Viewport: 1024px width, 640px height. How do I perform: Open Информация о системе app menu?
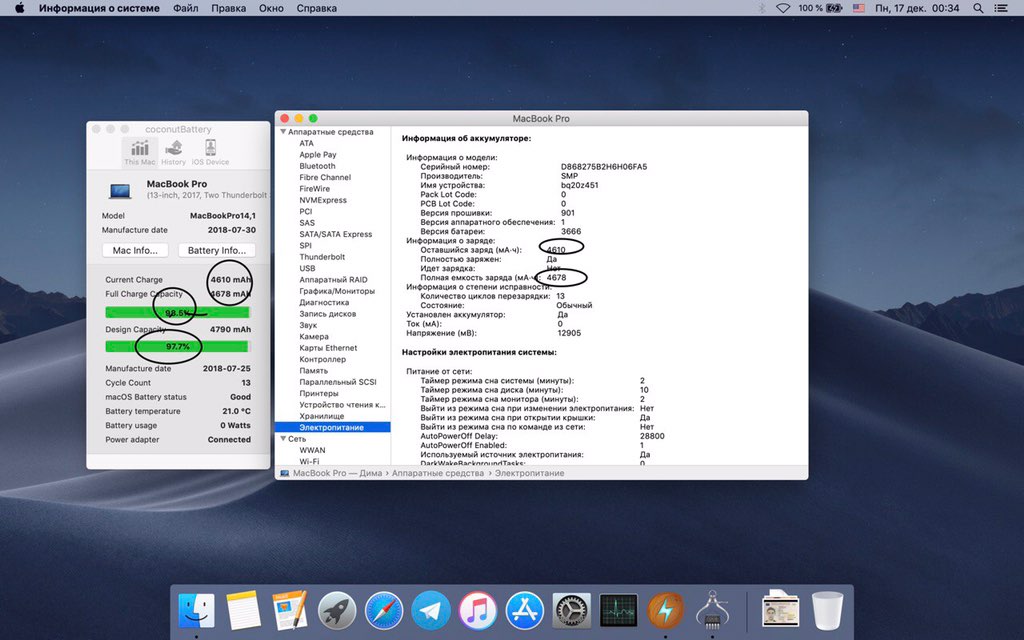(x=99, y=8)
